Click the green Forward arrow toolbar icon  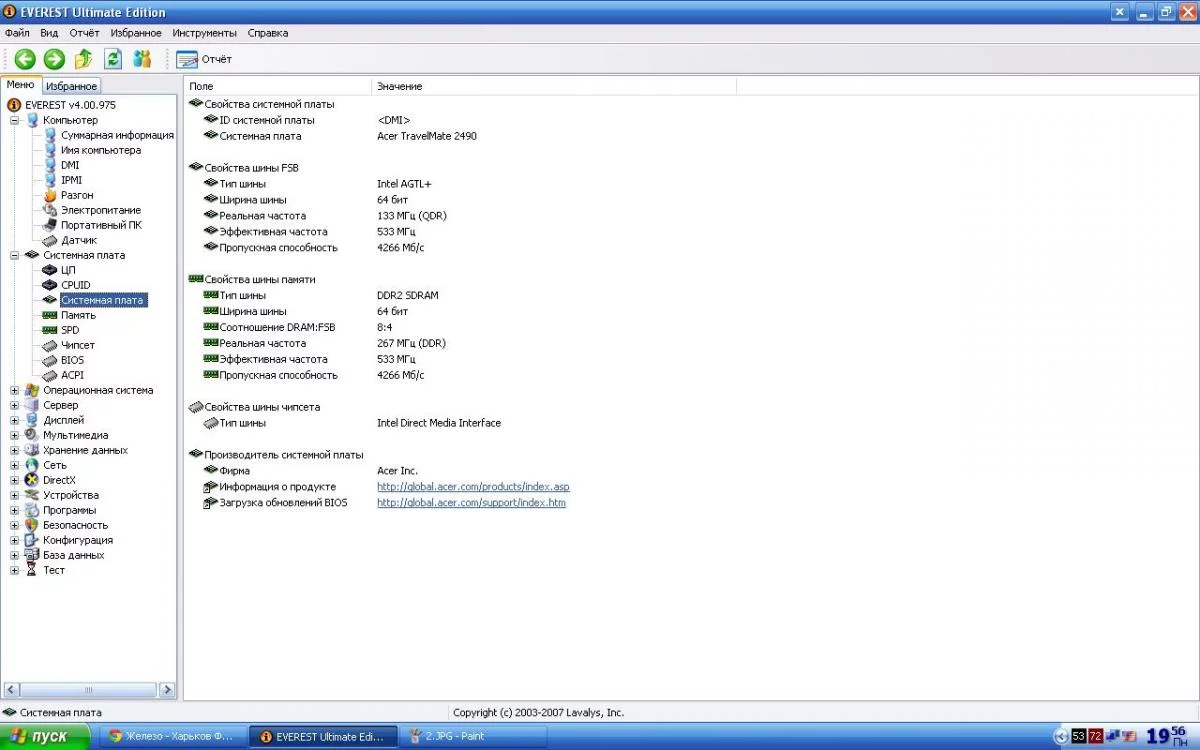coord(54,59)
